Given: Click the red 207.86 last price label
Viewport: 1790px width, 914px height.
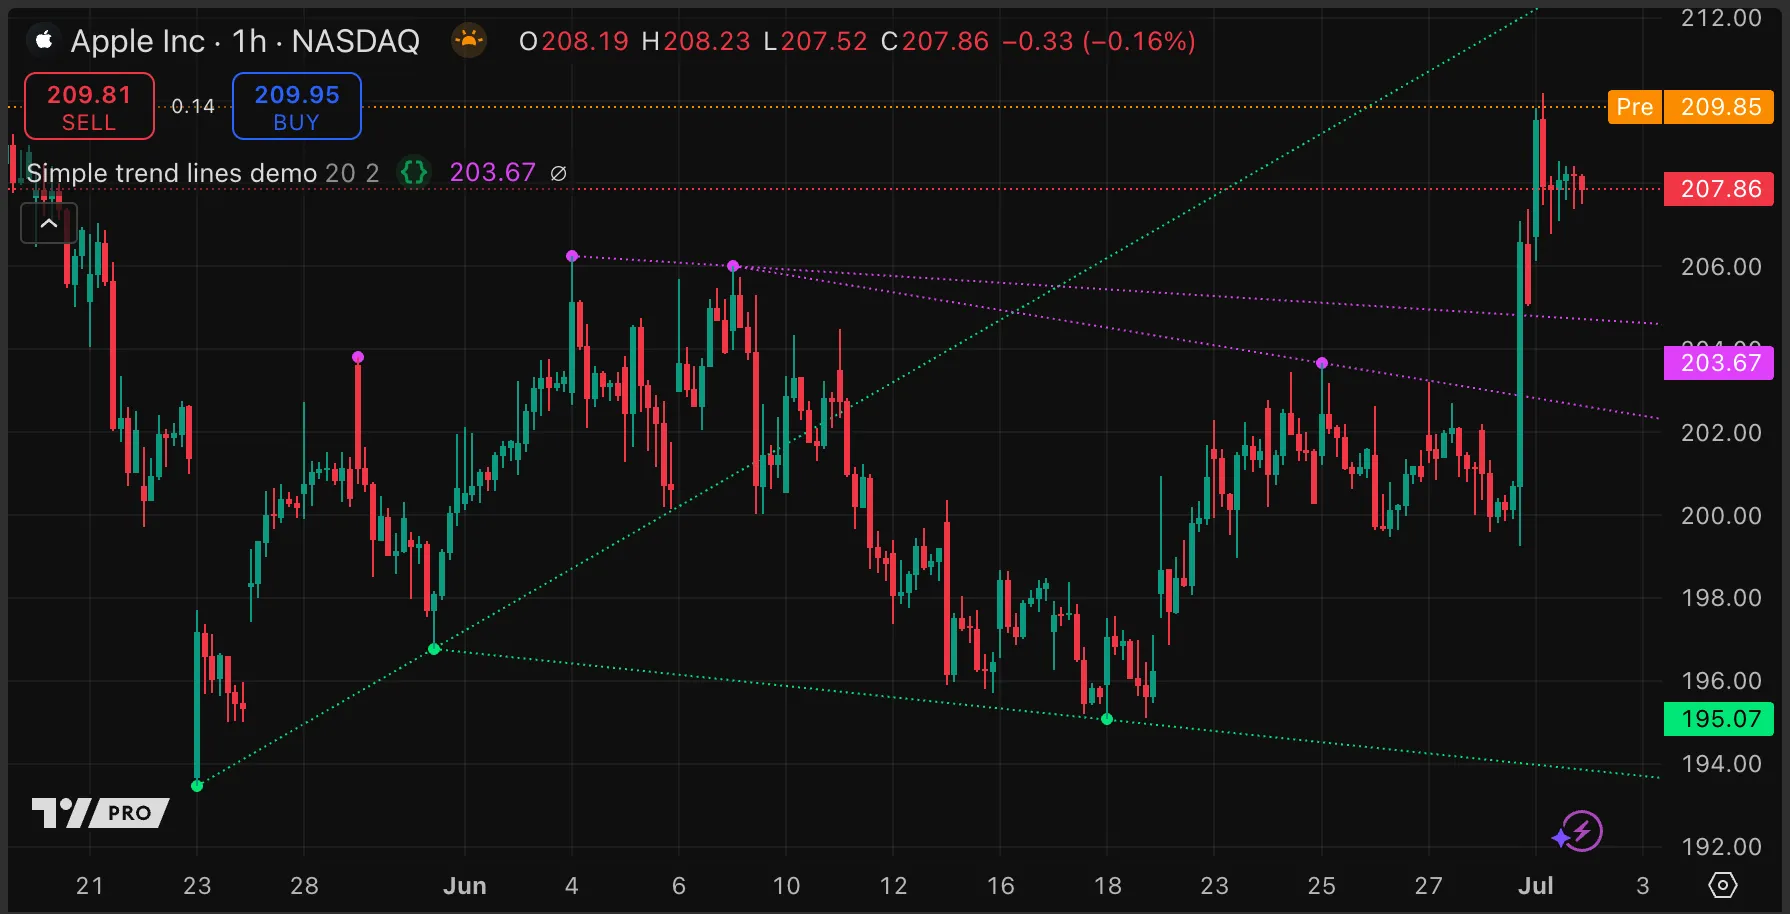Looking at the screenshot, I should pyautogui.click(x=1719, y=189).
